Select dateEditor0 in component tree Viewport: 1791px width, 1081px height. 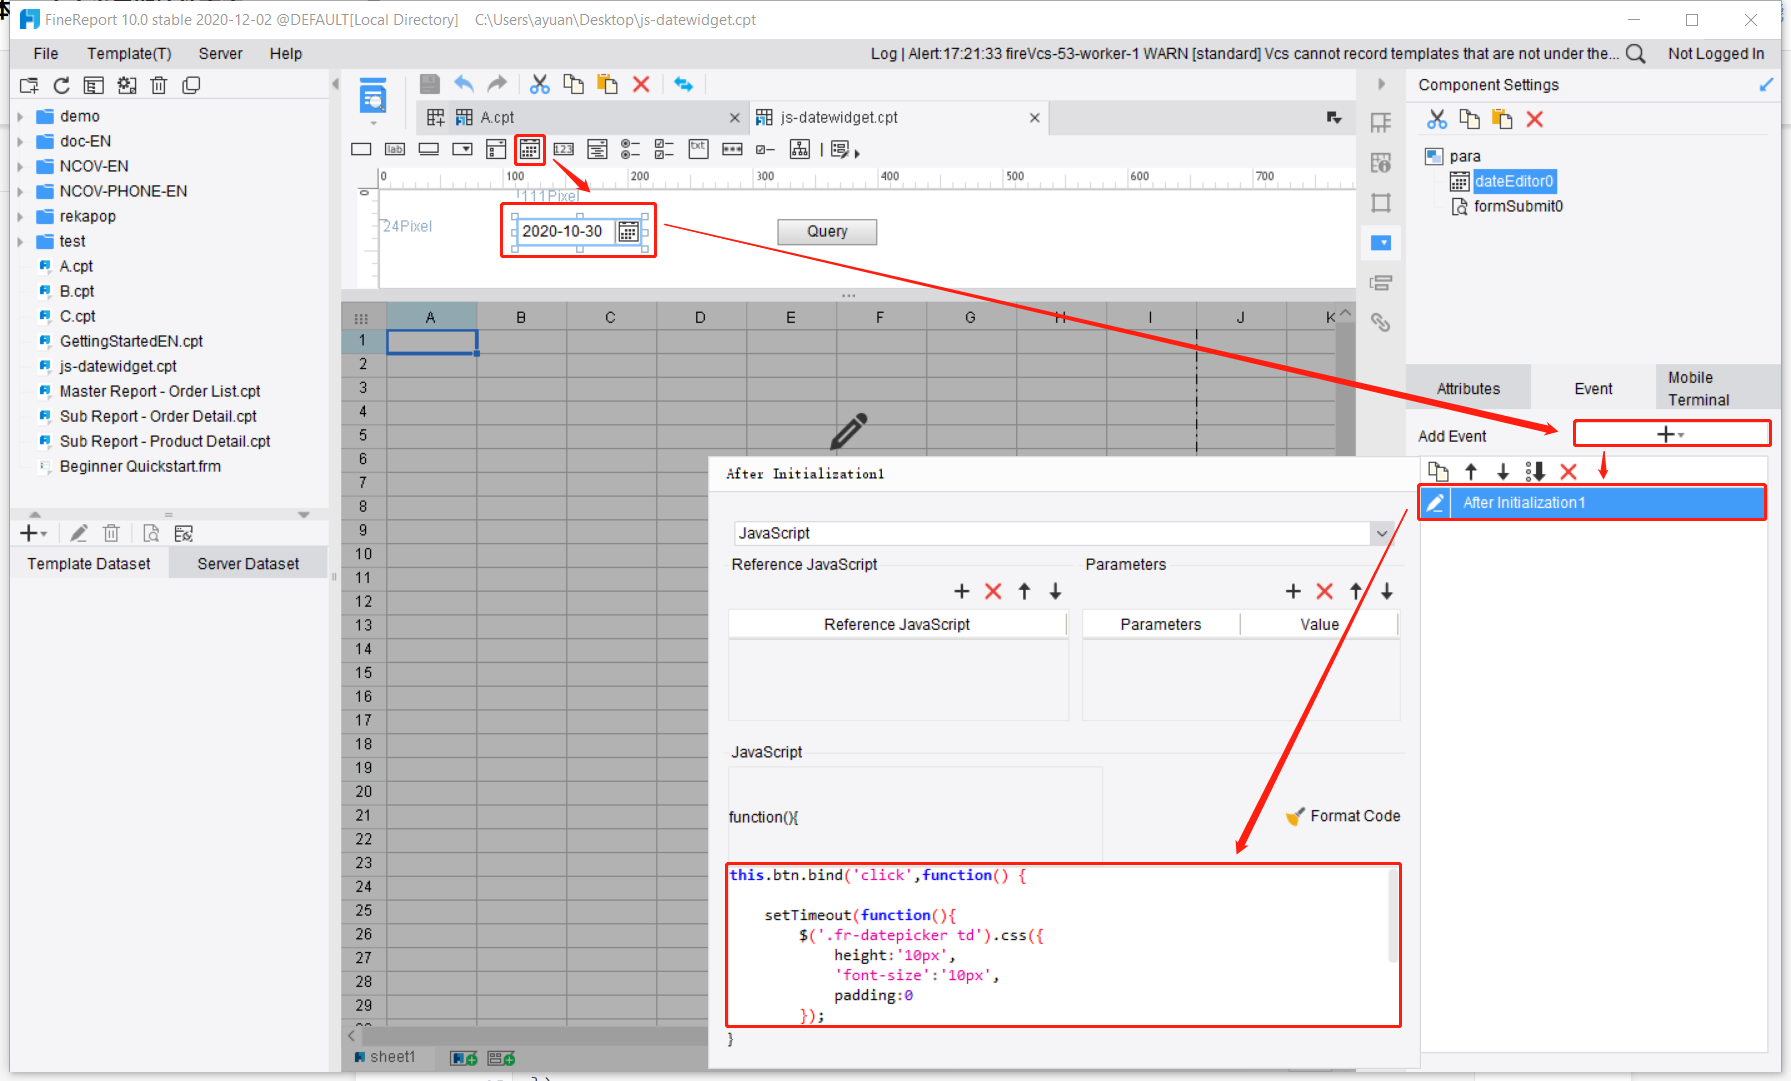1514,181
